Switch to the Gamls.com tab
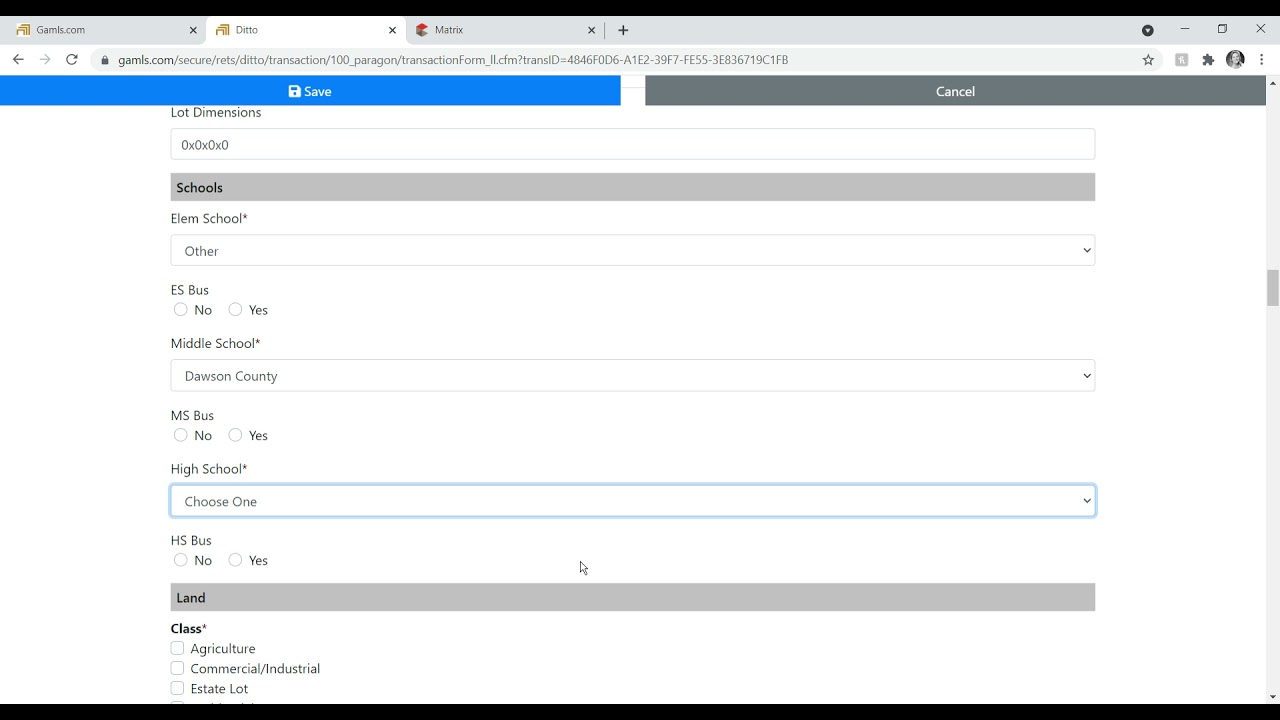1280x720 pixels. (105, 30)
